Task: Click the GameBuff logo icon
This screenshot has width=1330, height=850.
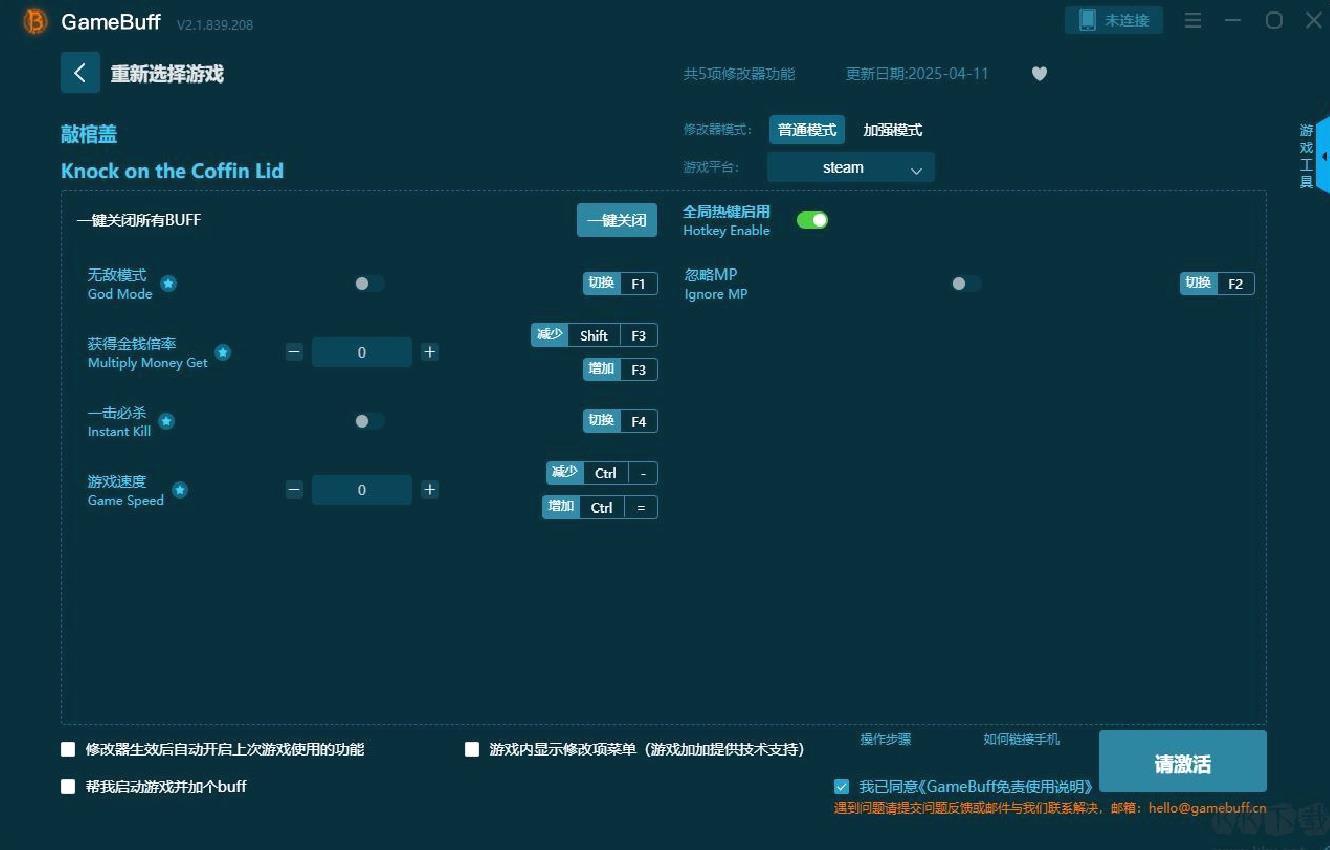Action: [35, 21]
